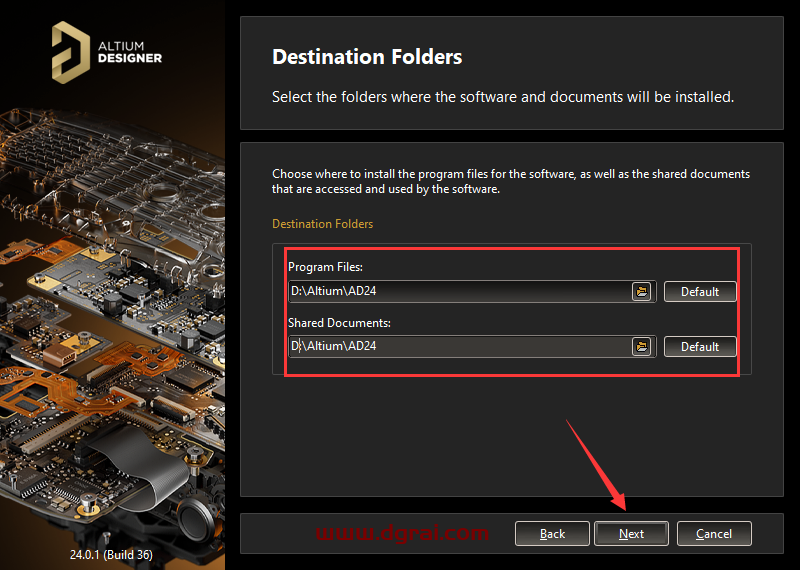Image resolution: width=800 pixels, height=570 pixels.
Task: Proceed with the Next button
Action: coord(631,534)
